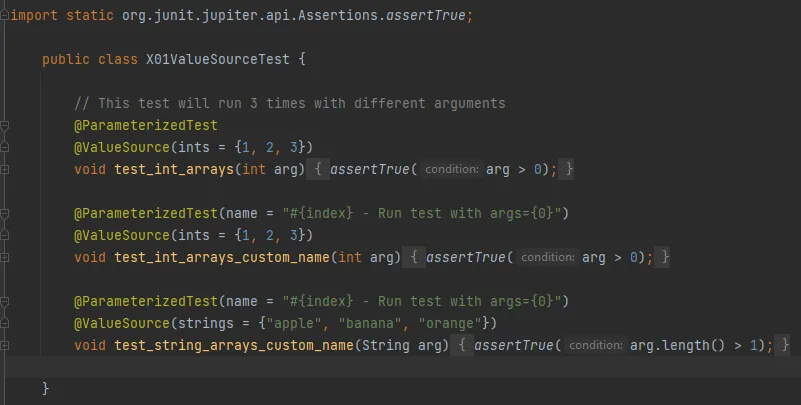Image resolution: width=801 pixels, height=405 pixels.
Task: Click the "banana" string literal
Action: click(370, 323)
